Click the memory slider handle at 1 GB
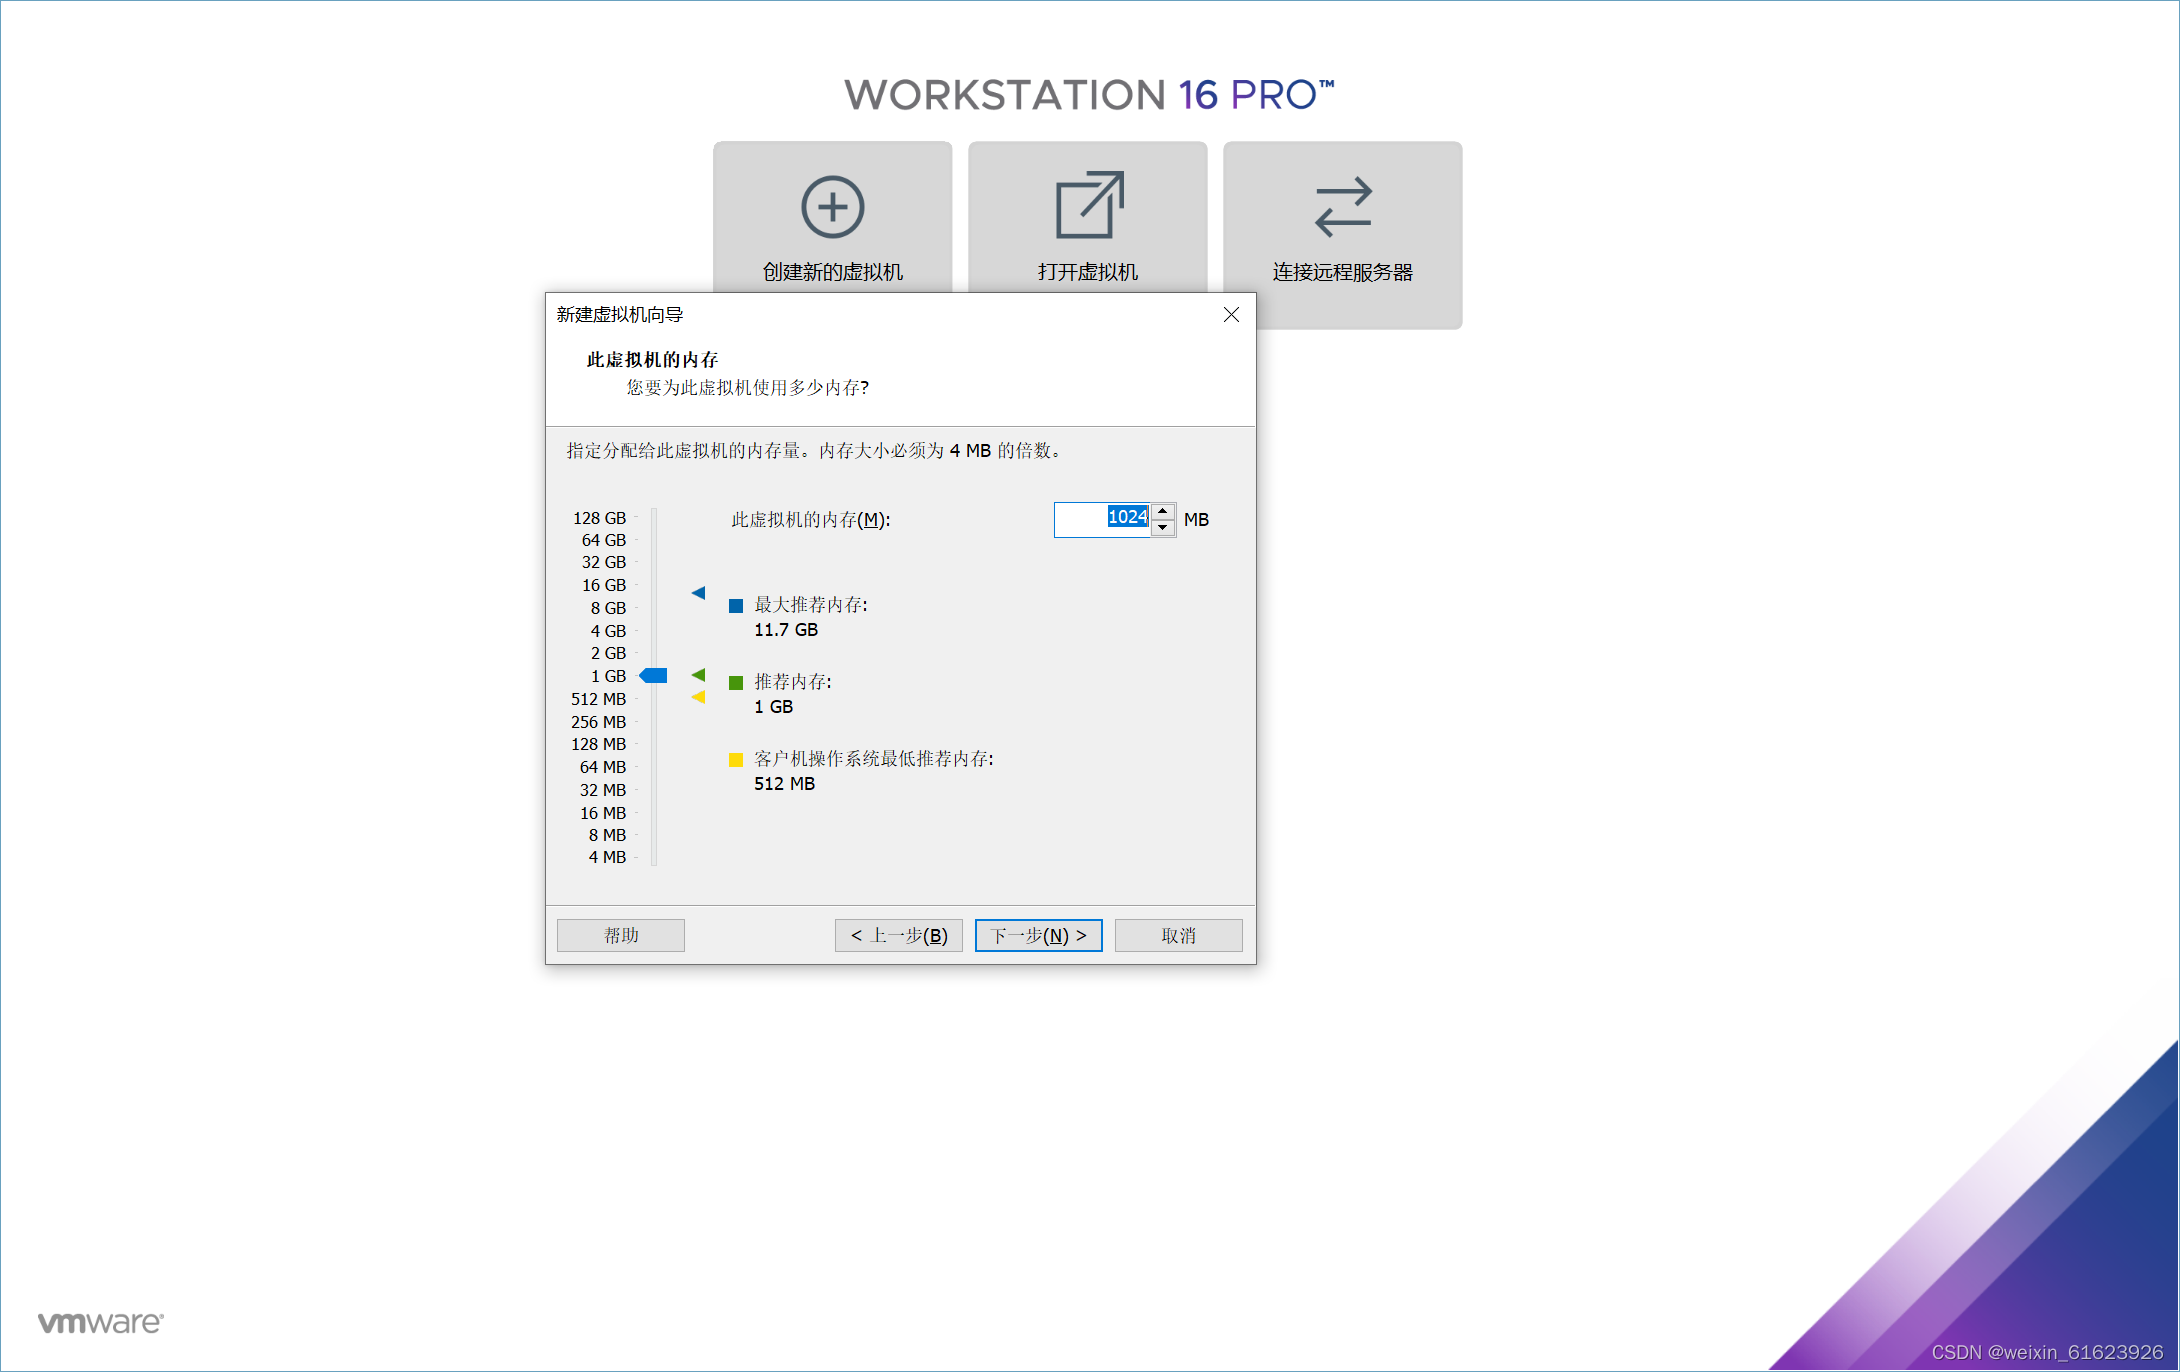The image size is (2180, 1372). point(653,676)
